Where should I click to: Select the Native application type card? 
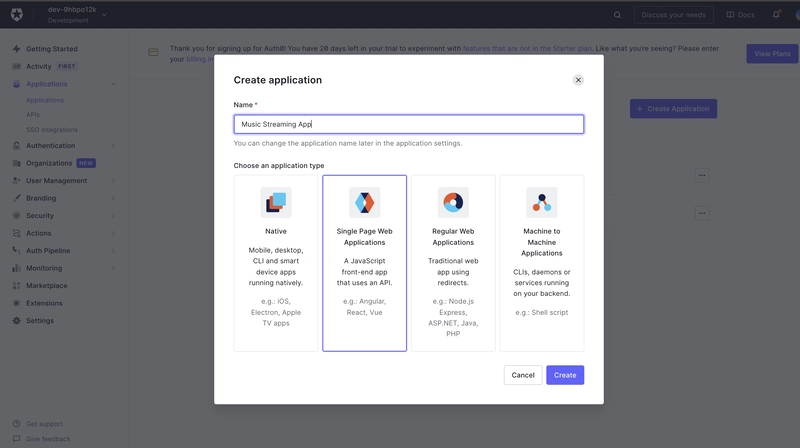(x=276, y=263)
